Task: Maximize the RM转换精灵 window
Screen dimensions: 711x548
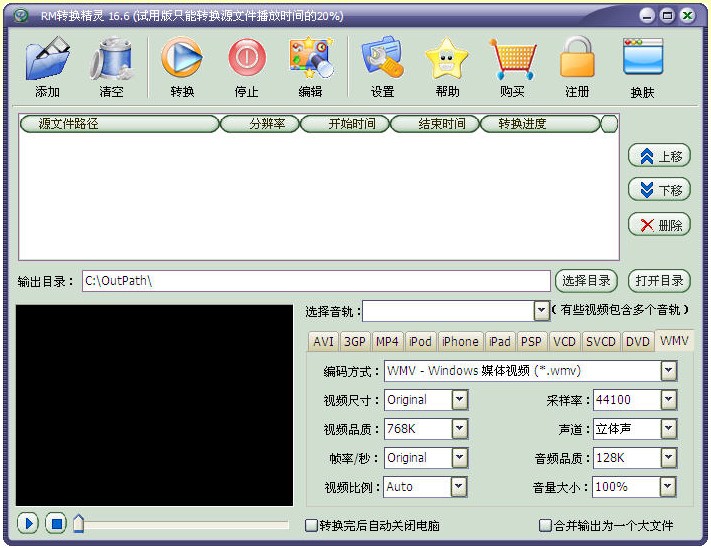Action: (667, 16)
